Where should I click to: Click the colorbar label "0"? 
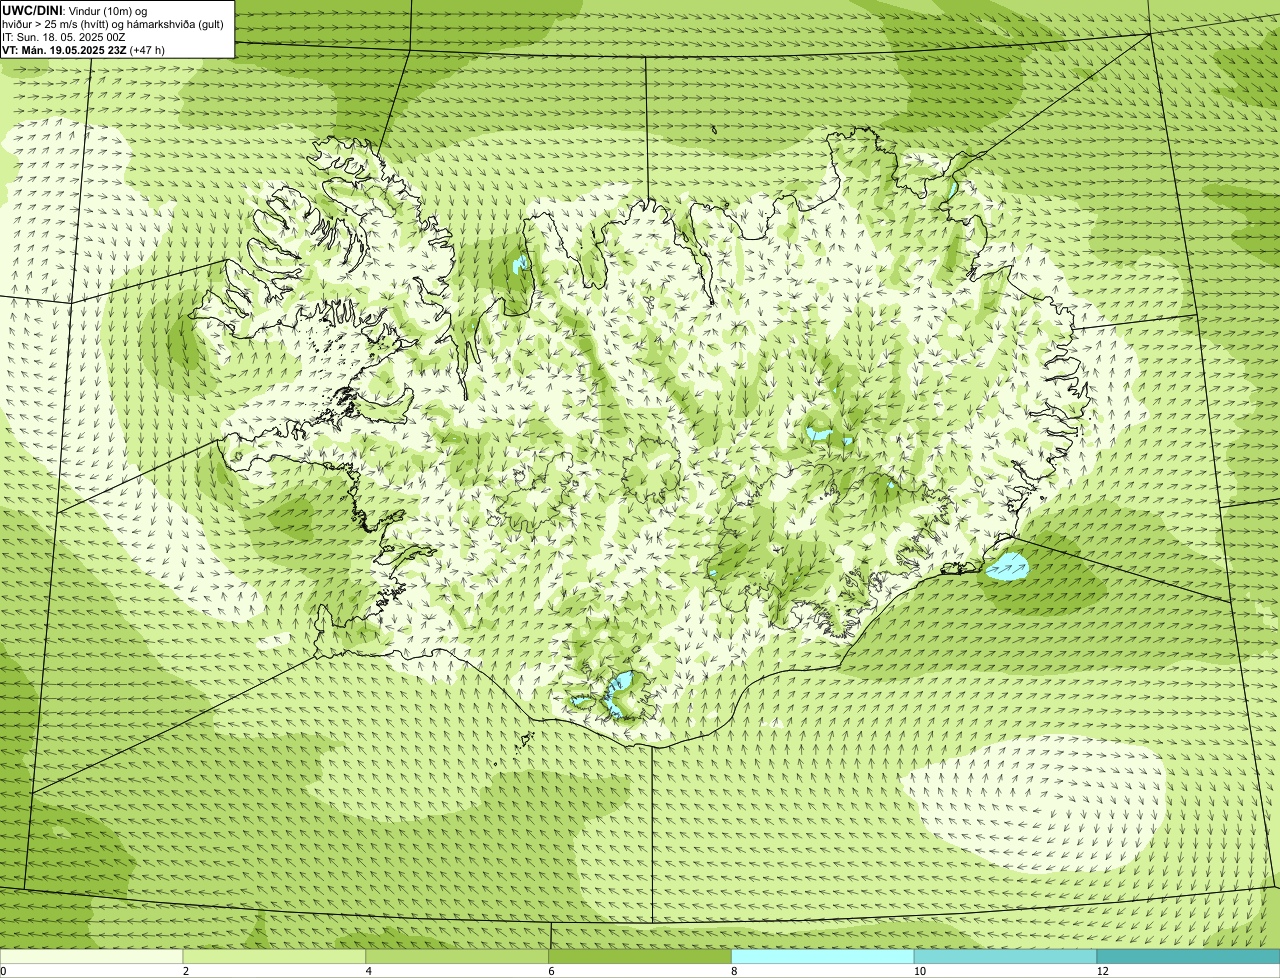(3, 971)
